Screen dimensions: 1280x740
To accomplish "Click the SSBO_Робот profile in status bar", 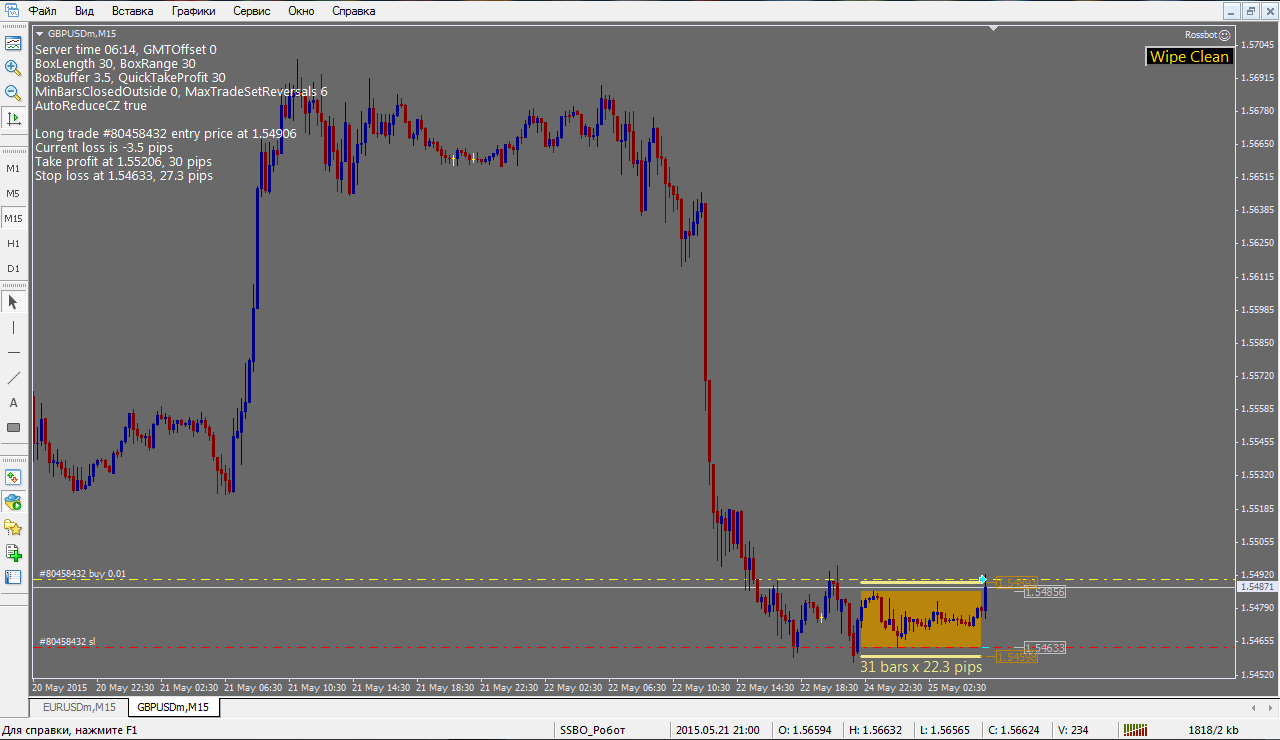I will (x=592, y=730).
